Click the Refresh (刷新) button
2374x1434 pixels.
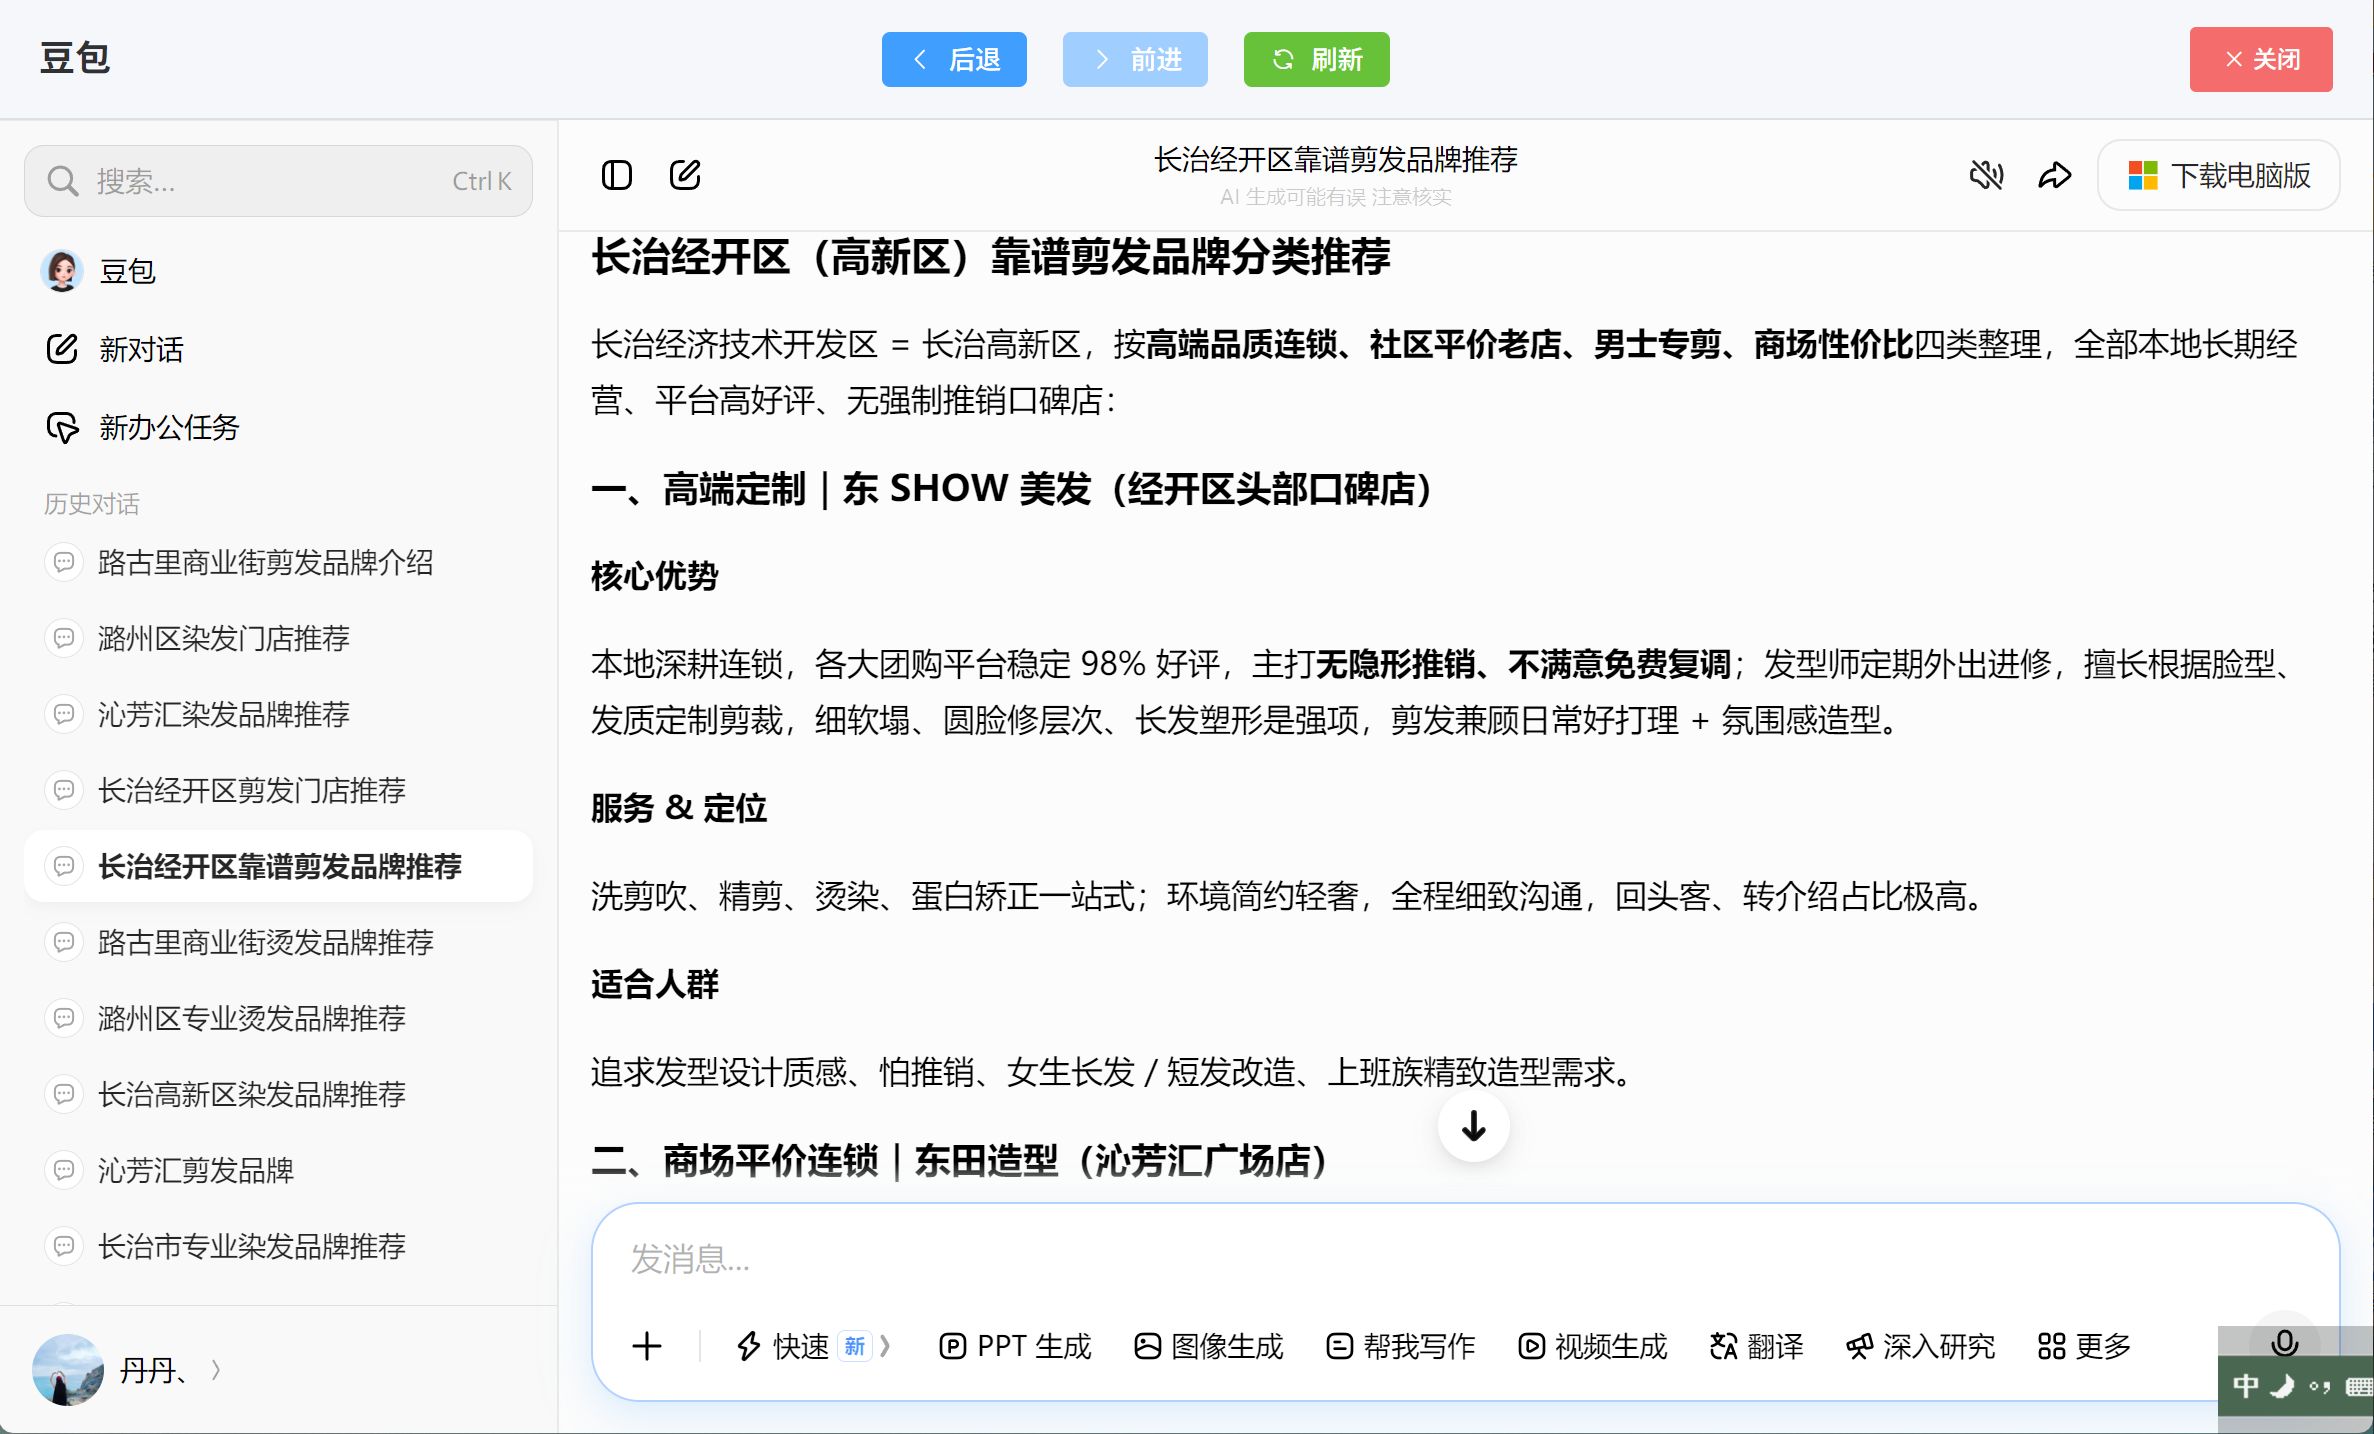[1316, 59]
